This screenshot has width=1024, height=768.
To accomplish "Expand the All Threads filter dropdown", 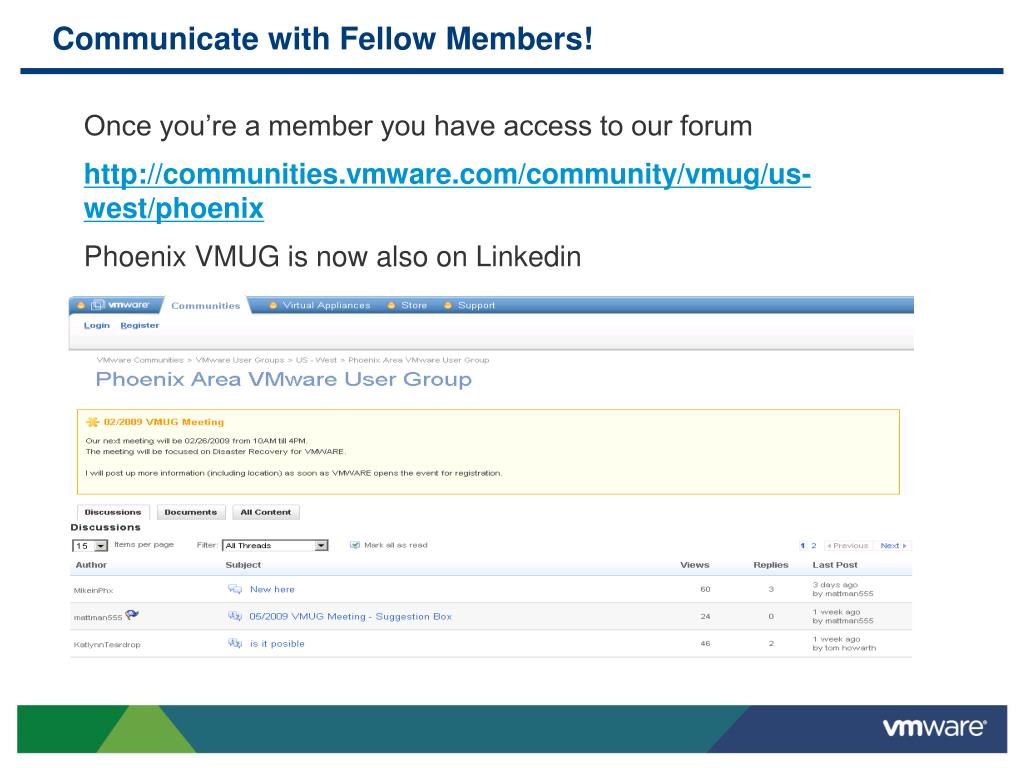I will click(275, 545).
